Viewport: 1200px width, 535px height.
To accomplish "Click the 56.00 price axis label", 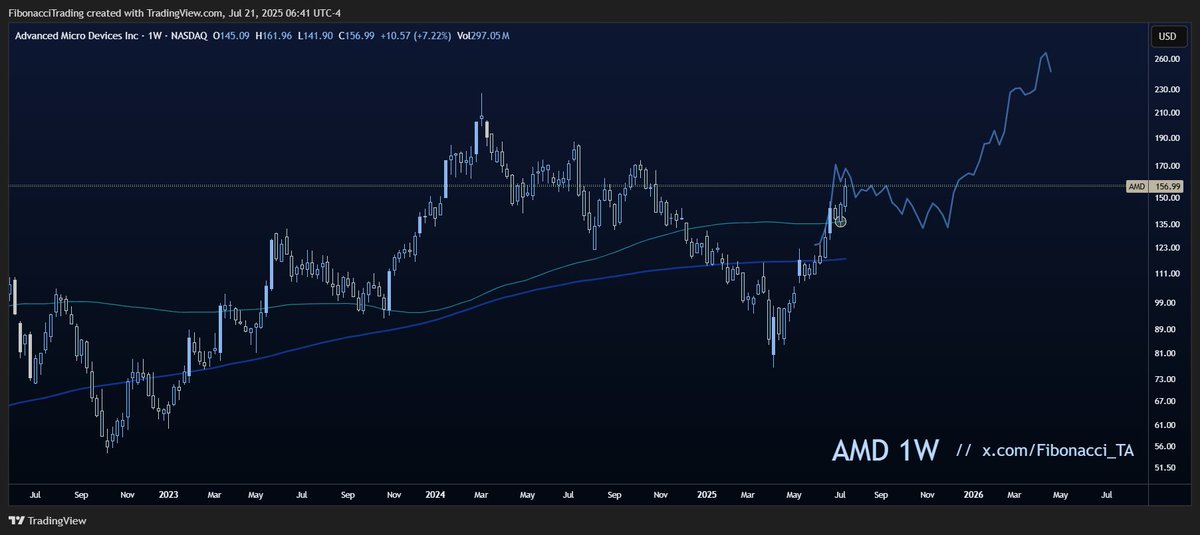I will [1166, 447].
